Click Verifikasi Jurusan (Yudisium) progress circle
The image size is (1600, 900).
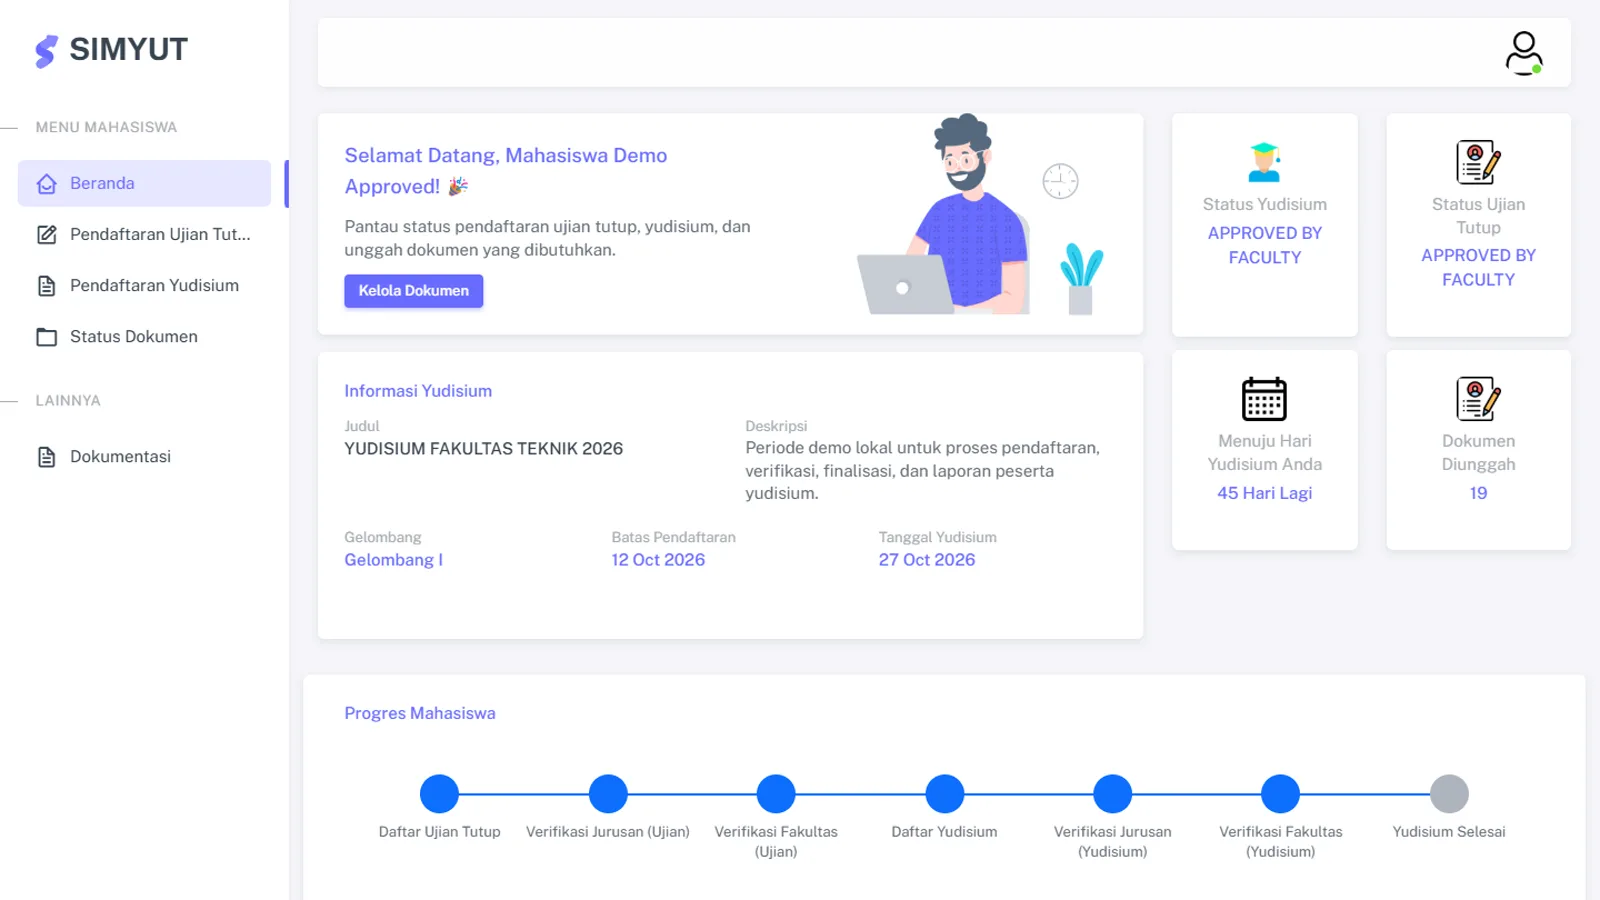coord(1112,794)
